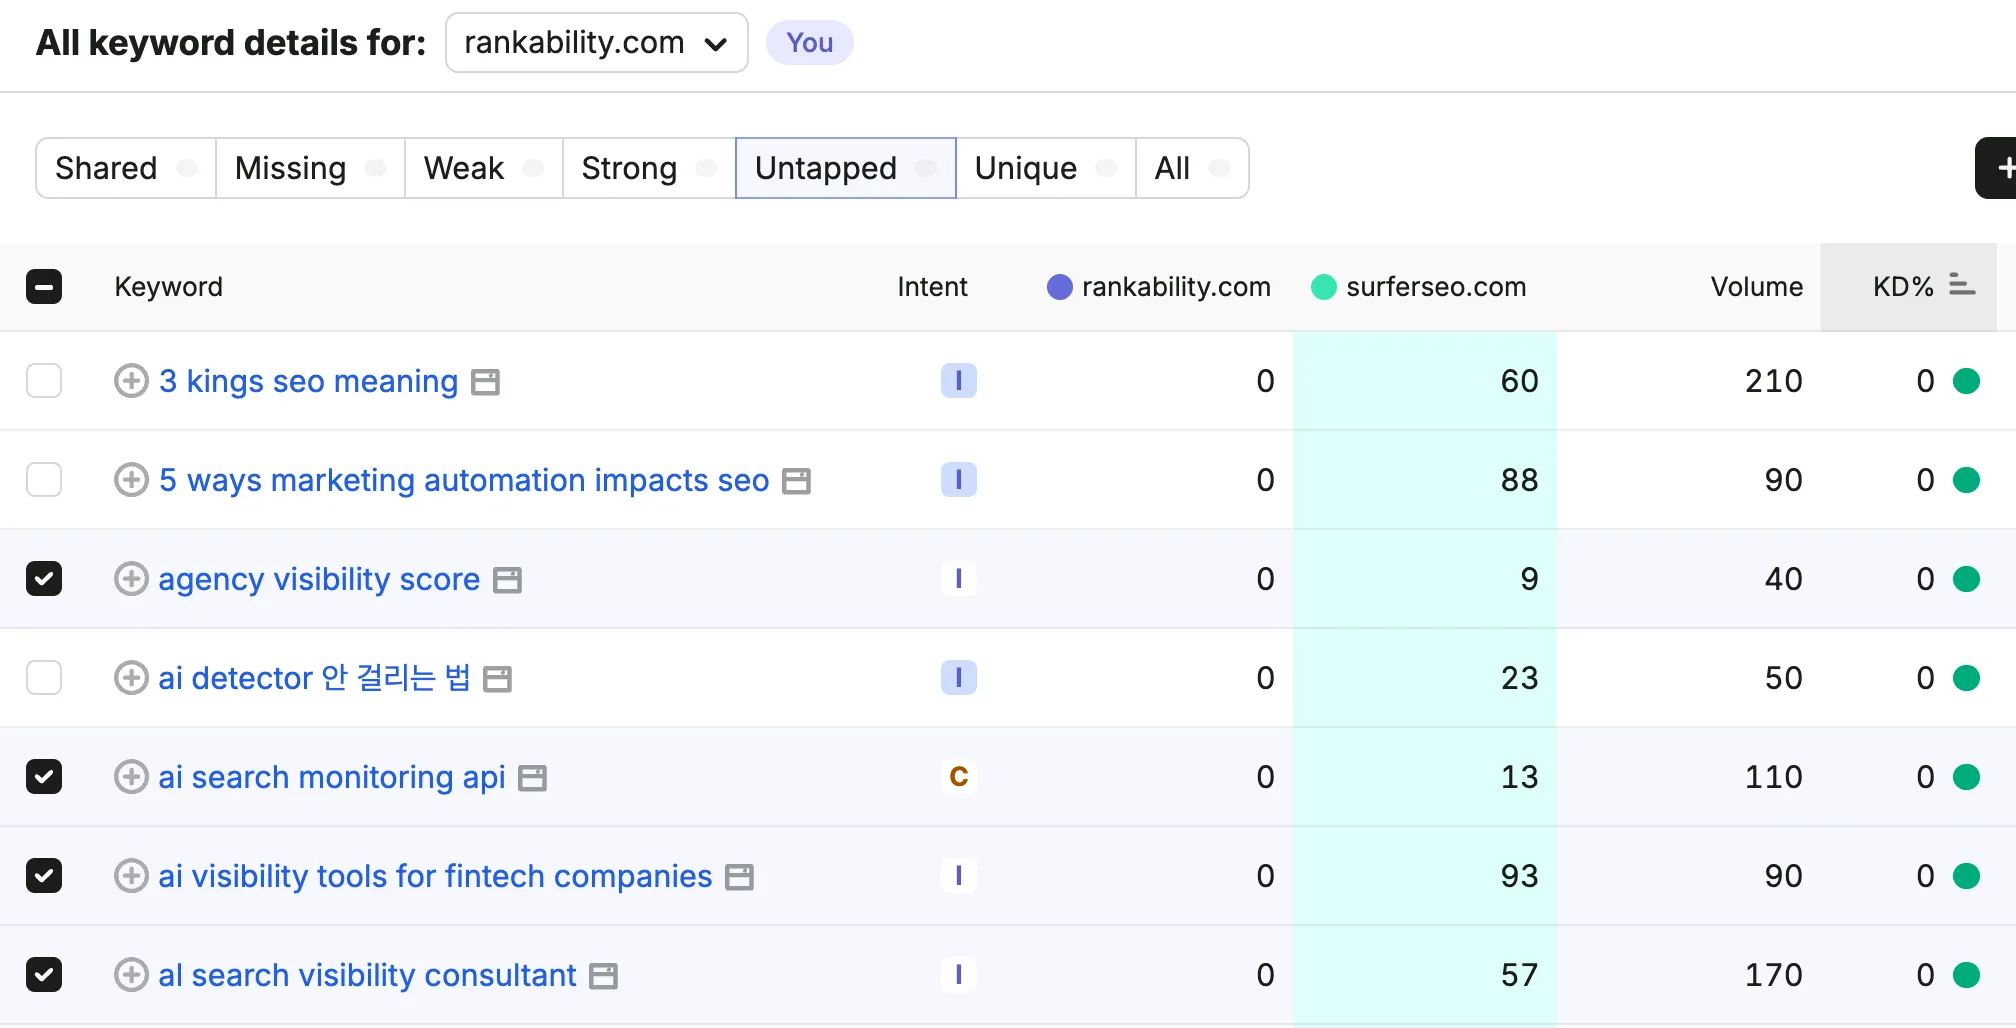Viewport: 2016px width, 1028px height.
Task: Open keyword link 'ai search monitoring api'
Action: (332, 777)
